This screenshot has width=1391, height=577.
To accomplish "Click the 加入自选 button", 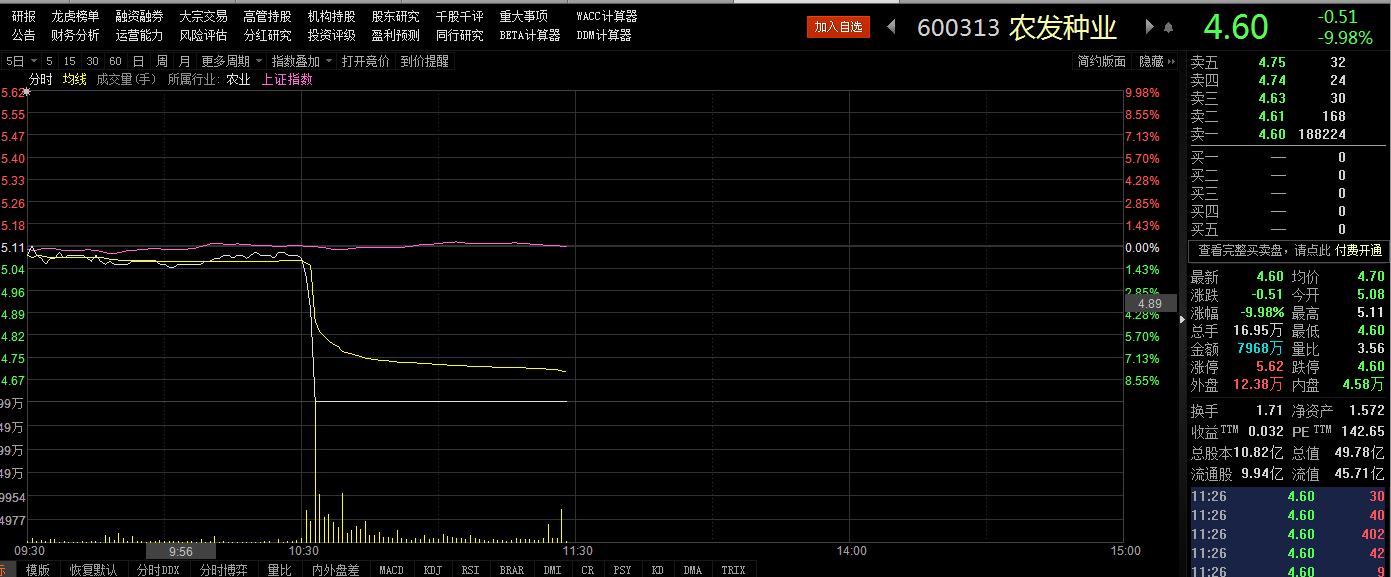I will pos(838,27).
